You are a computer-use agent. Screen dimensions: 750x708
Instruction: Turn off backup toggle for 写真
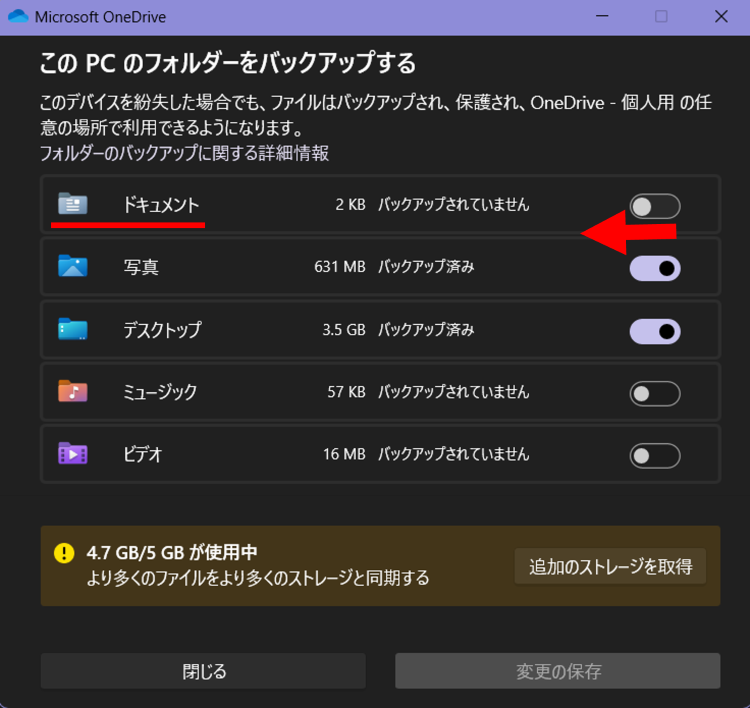point(655,268)
